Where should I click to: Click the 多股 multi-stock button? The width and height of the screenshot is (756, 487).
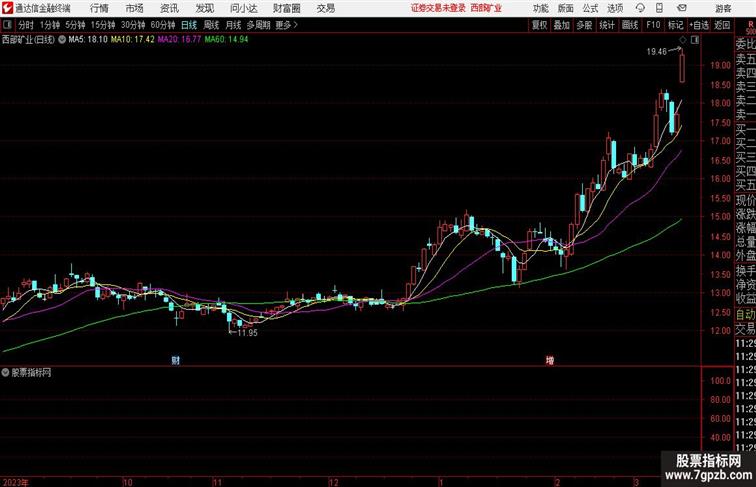[x=584, y=25]
